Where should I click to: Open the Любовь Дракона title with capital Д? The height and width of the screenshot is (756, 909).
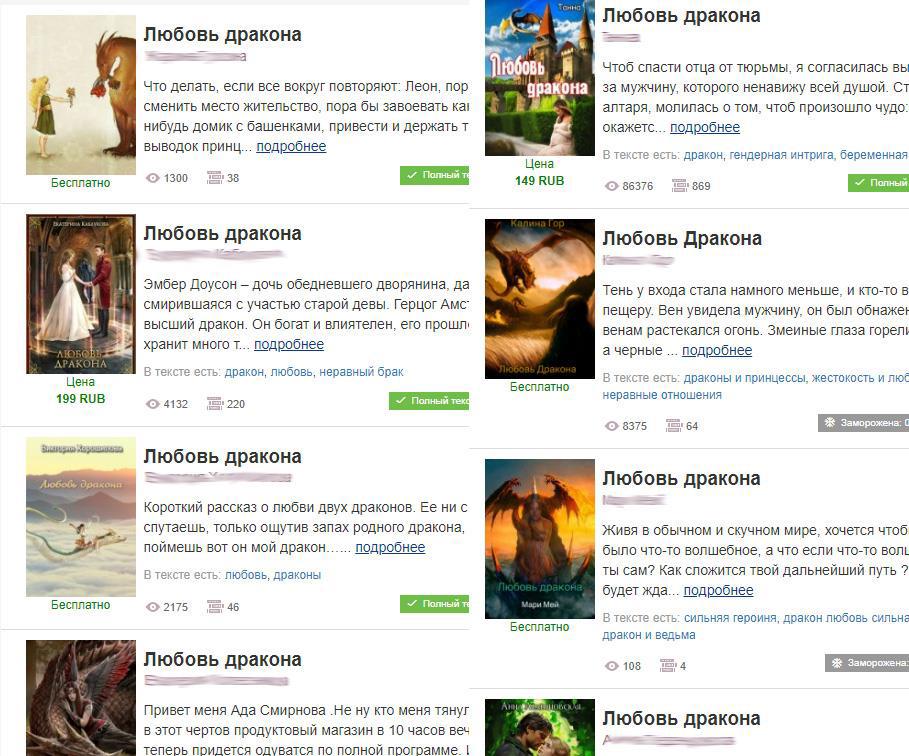click(x=682, y=238)
